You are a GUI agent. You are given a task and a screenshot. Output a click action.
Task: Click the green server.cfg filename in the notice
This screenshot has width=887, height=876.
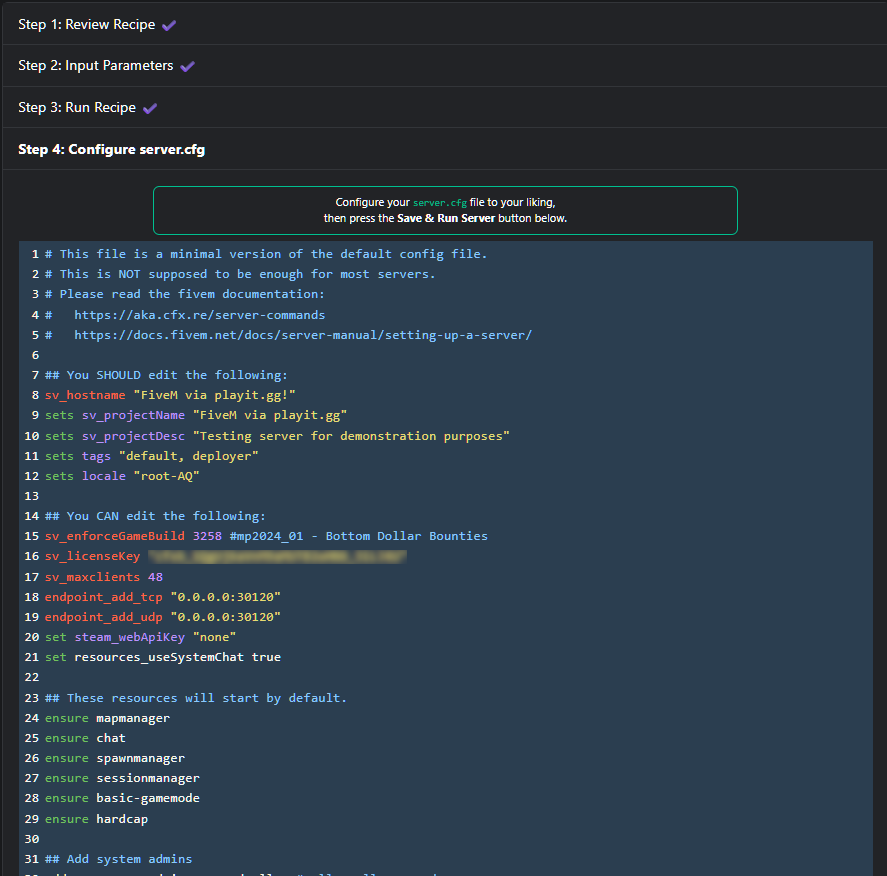click(x=440, y=202)
